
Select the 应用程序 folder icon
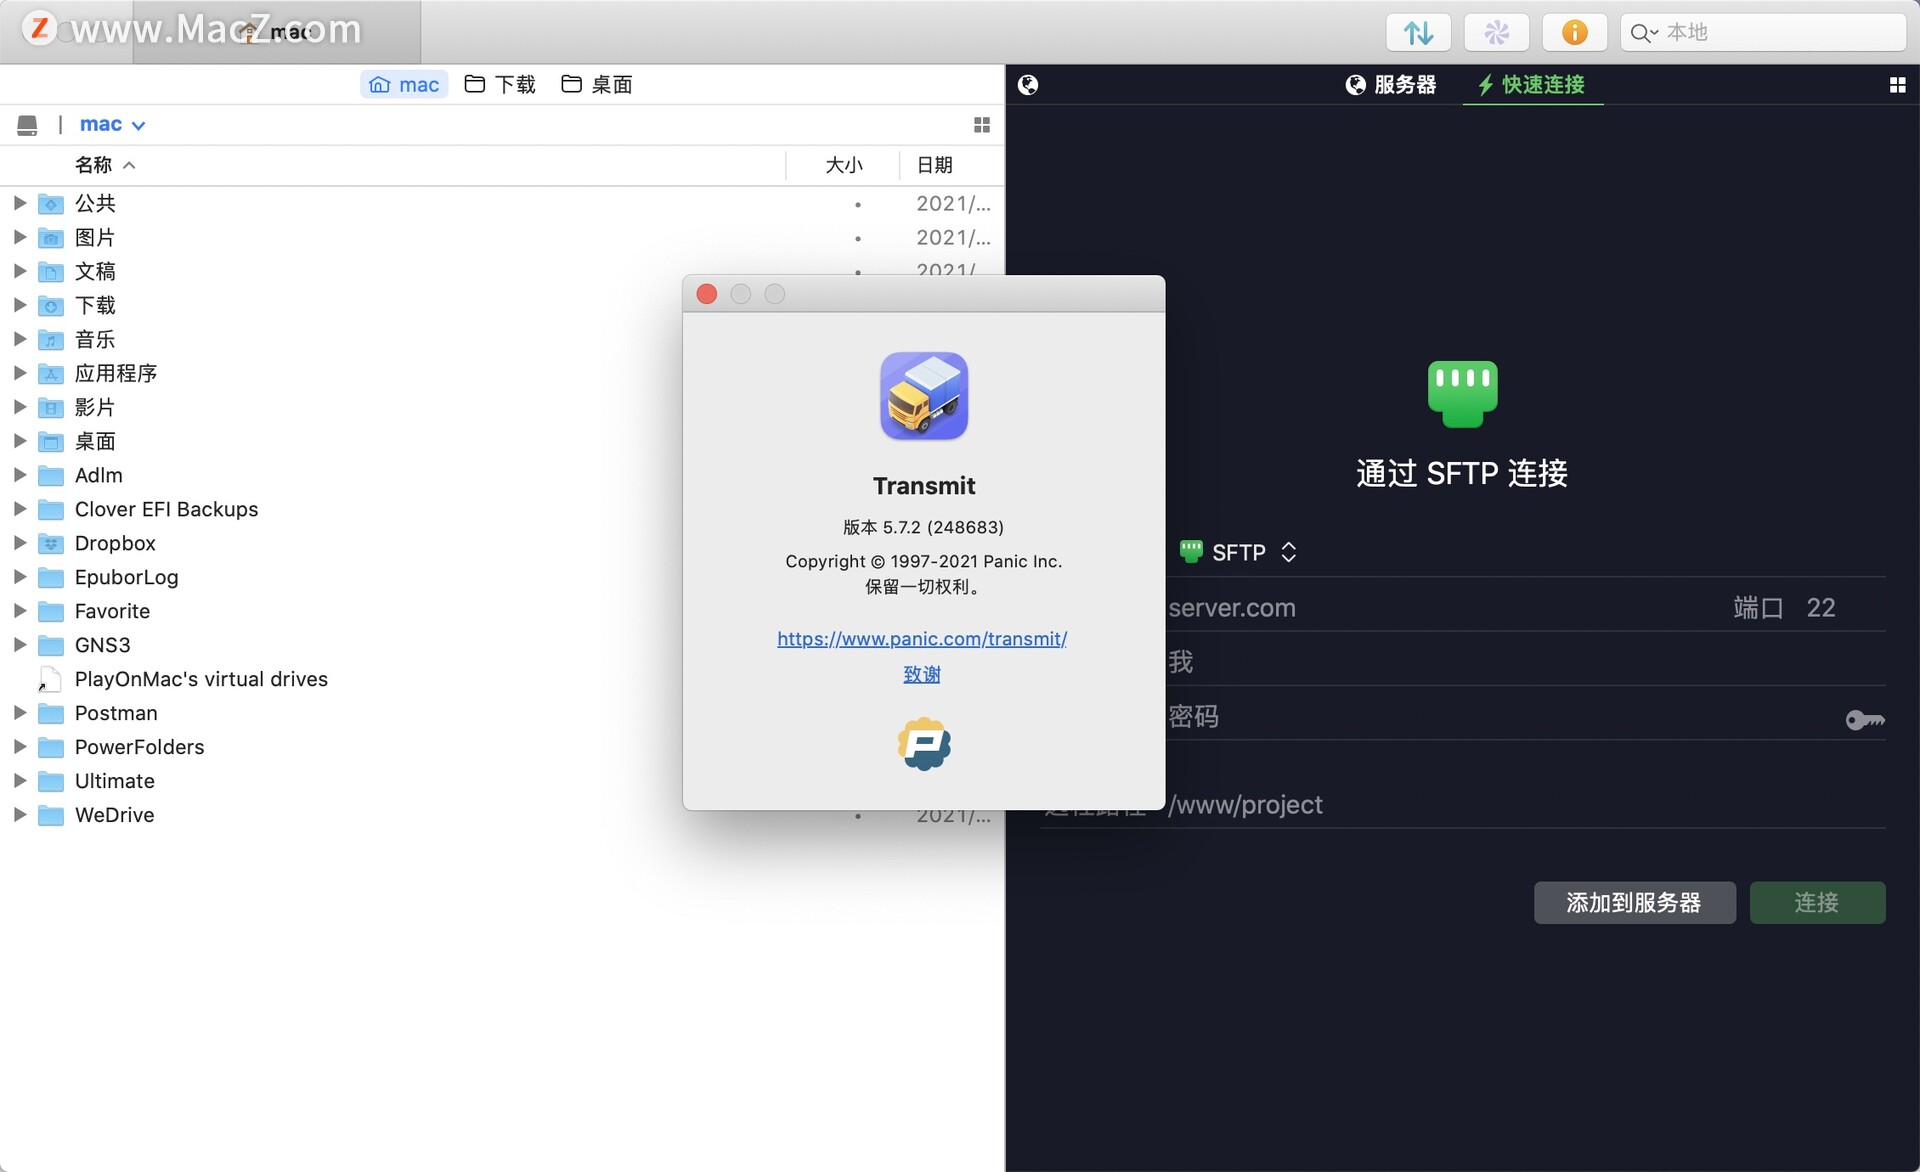(x=51, y=374)
